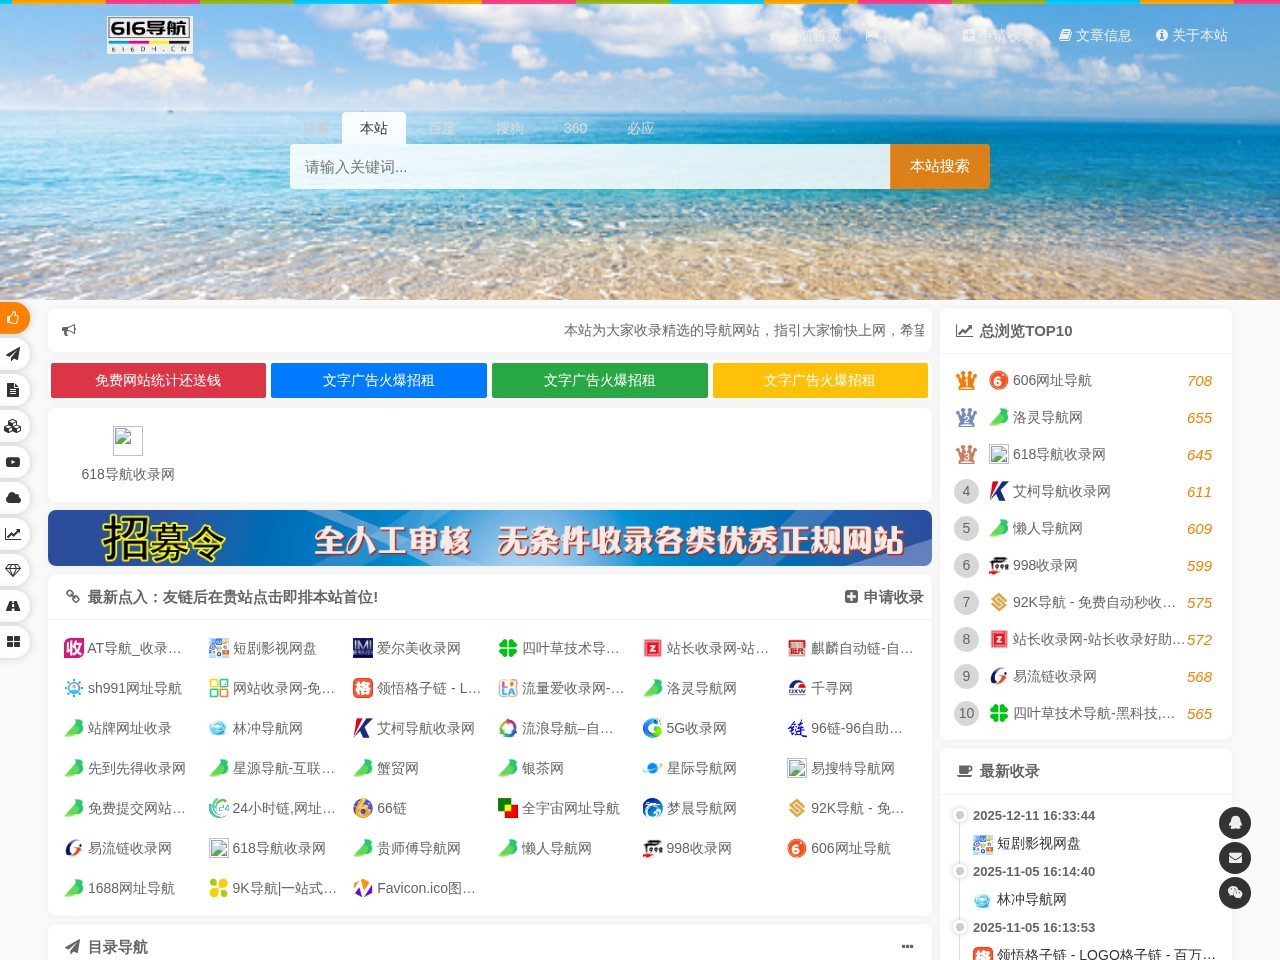Select the YouTube play icon in the sidebar
1280x960 pixels.
[13, 462]
